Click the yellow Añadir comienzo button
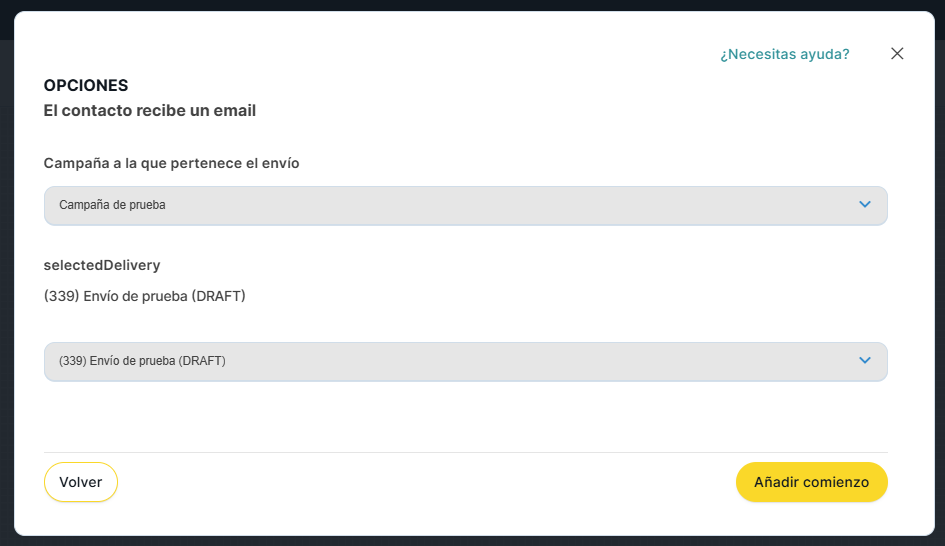 click(811, 482)
